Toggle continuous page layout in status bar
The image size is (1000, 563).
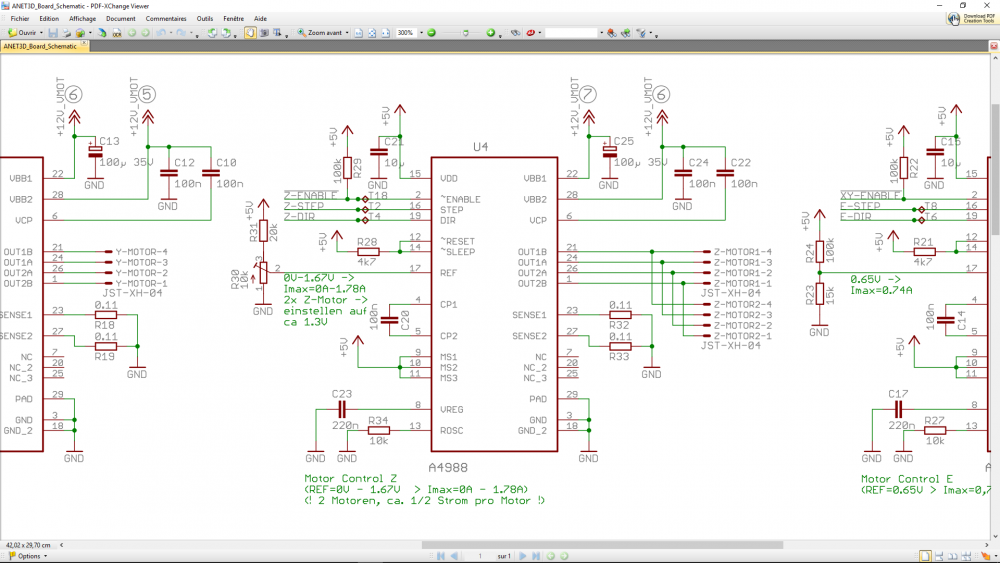[x=939, y=556]
